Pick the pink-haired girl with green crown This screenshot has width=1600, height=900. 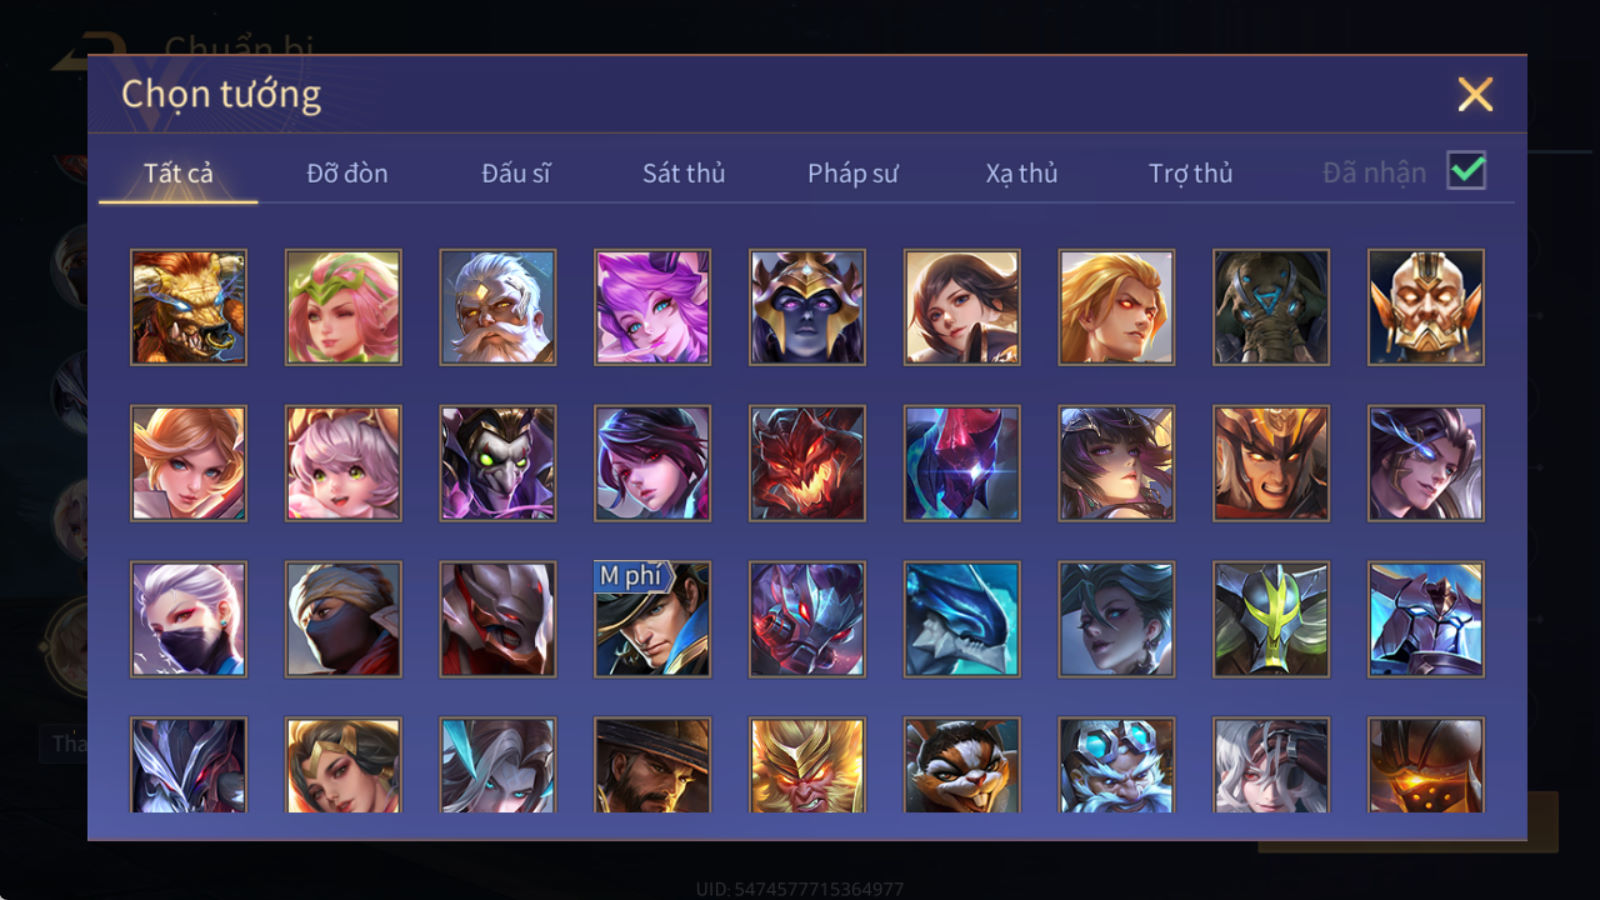pyautogui.click(x=343, y=307)
